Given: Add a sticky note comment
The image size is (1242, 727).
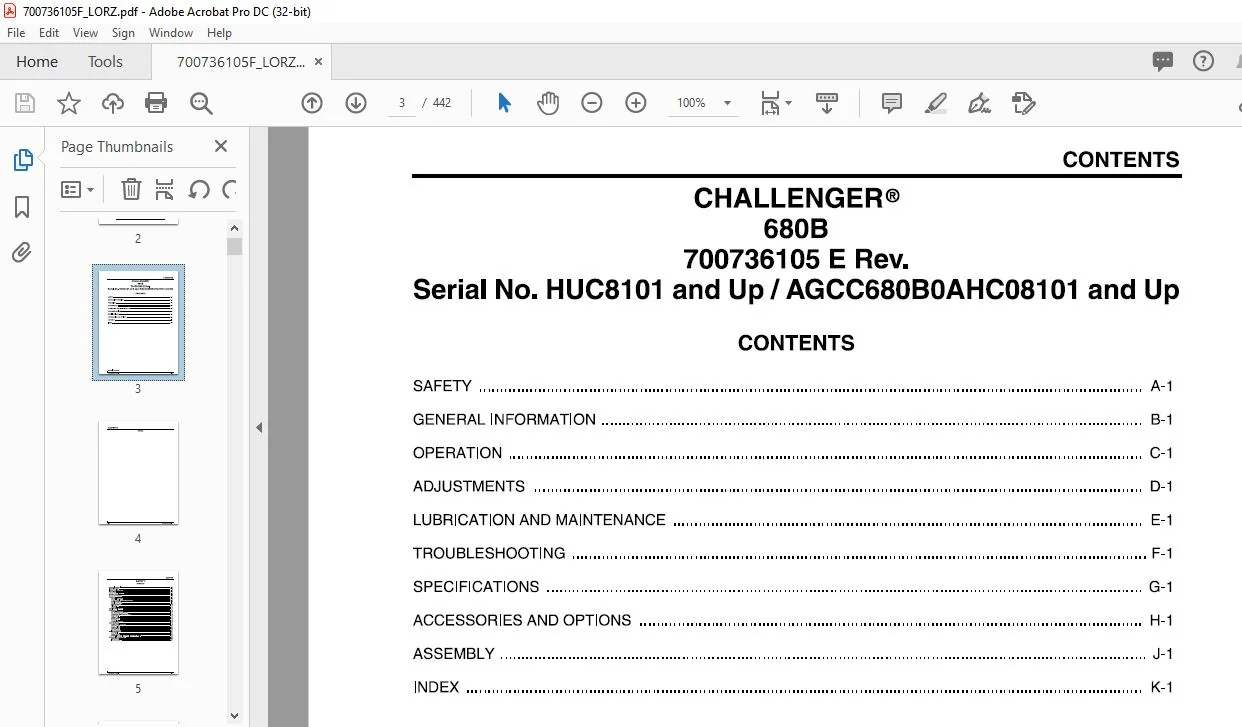Looking at the screenshot, I should pyautogui.click(x=892, y=103).
